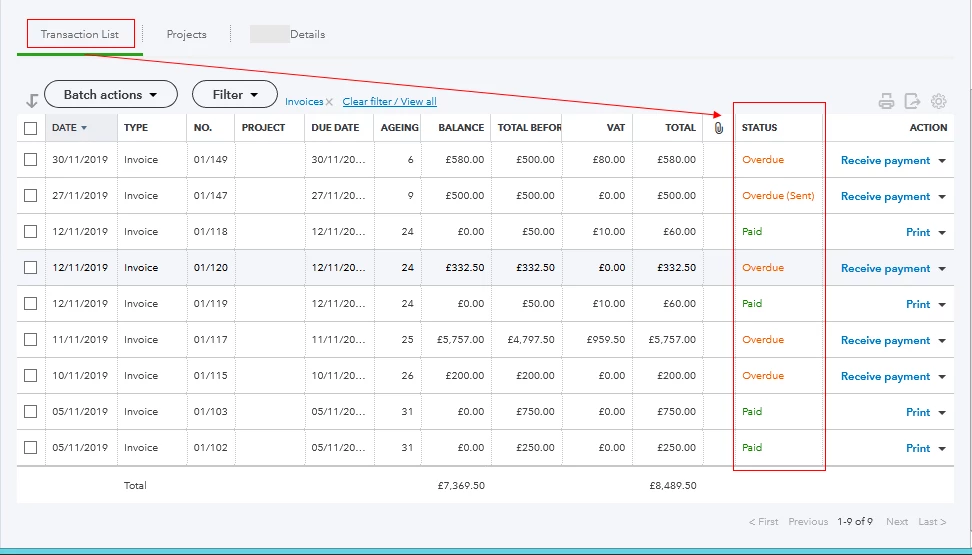
Task: Click the £5,757.00 balance cell
Action: [461, 340]
